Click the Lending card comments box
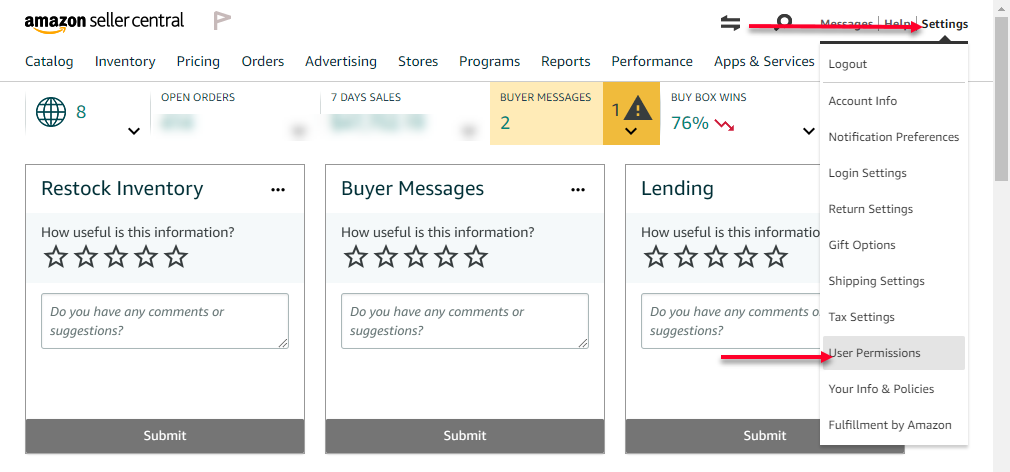This screenshot has height=472, width=1010. (x=731, y=321)
